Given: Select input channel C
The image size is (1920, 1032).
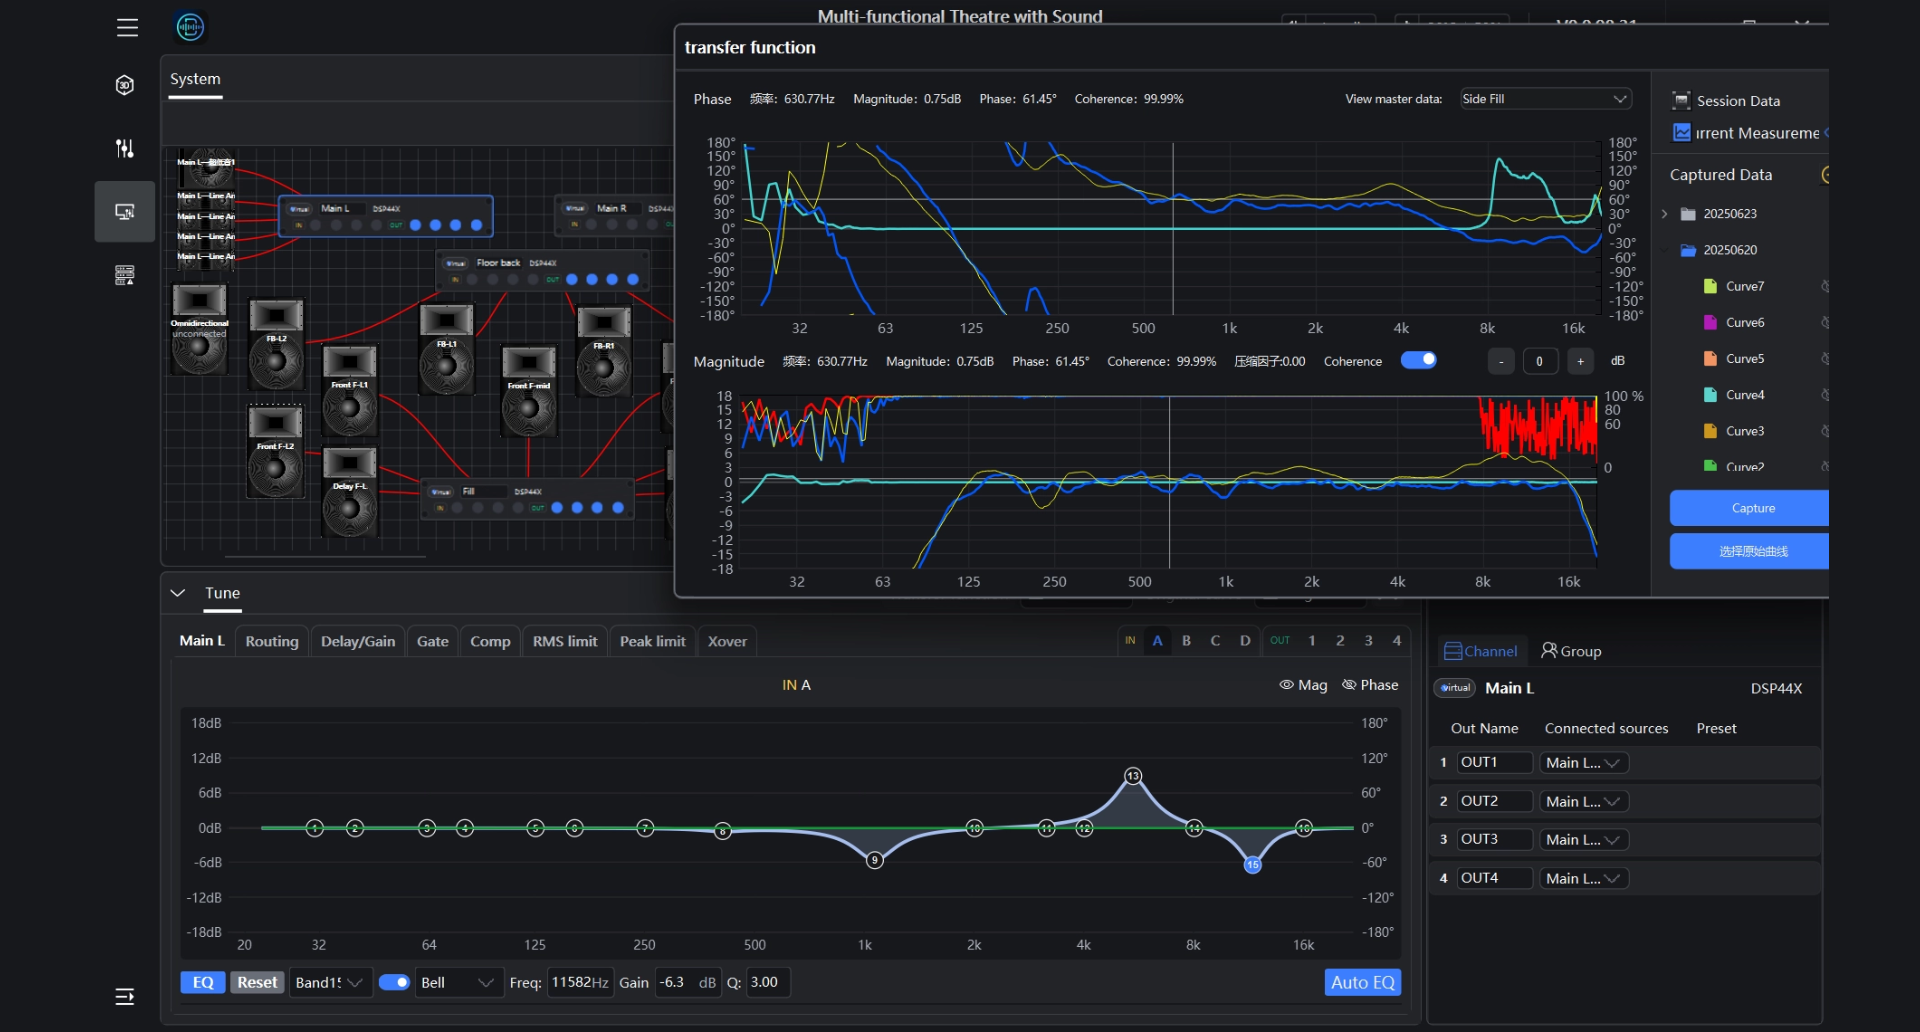Looking at the screenshot, I should click(x=1215, y=641).
